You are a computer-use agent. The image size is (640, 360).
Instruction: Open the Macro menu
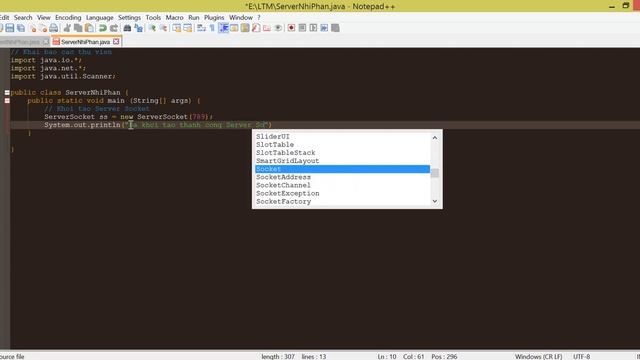click(x=174, y=18)
